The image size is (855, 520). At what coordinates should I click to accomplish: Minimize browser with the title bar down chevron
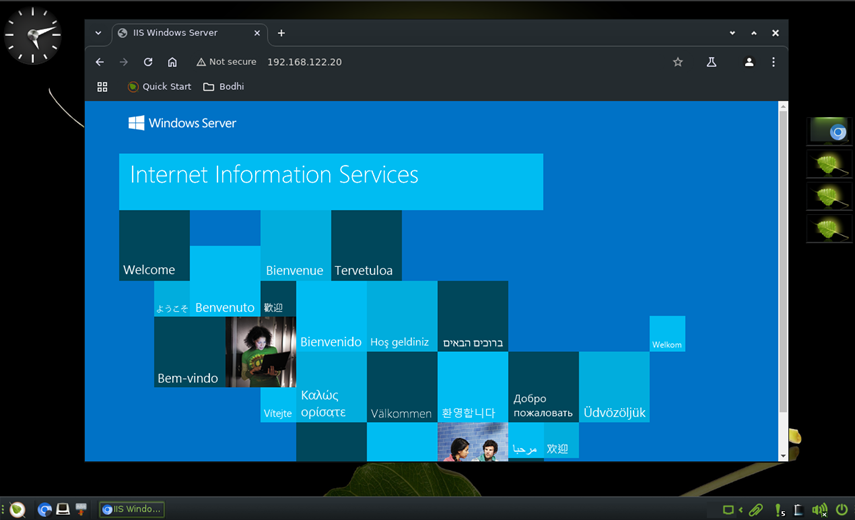[732, 33]
